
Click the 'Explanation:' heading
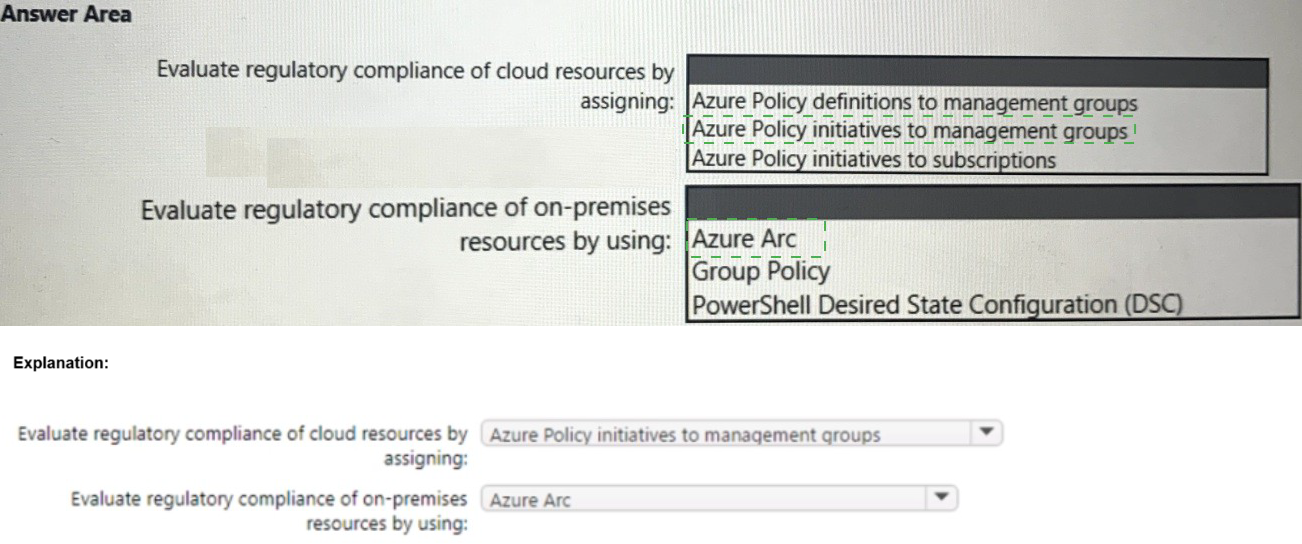[x=60, y=364]
